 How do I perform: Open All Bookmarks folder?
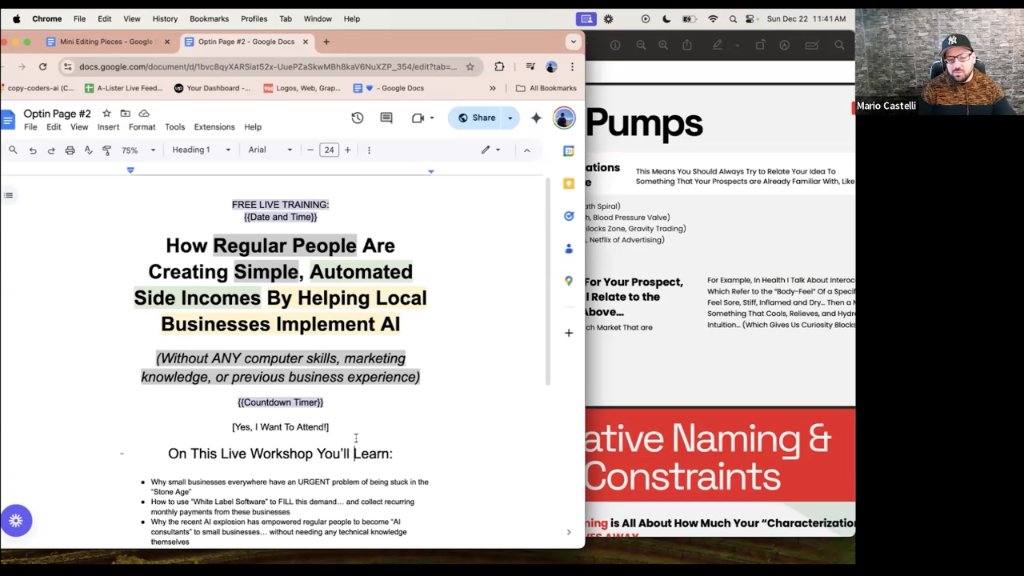pos(546,88)
